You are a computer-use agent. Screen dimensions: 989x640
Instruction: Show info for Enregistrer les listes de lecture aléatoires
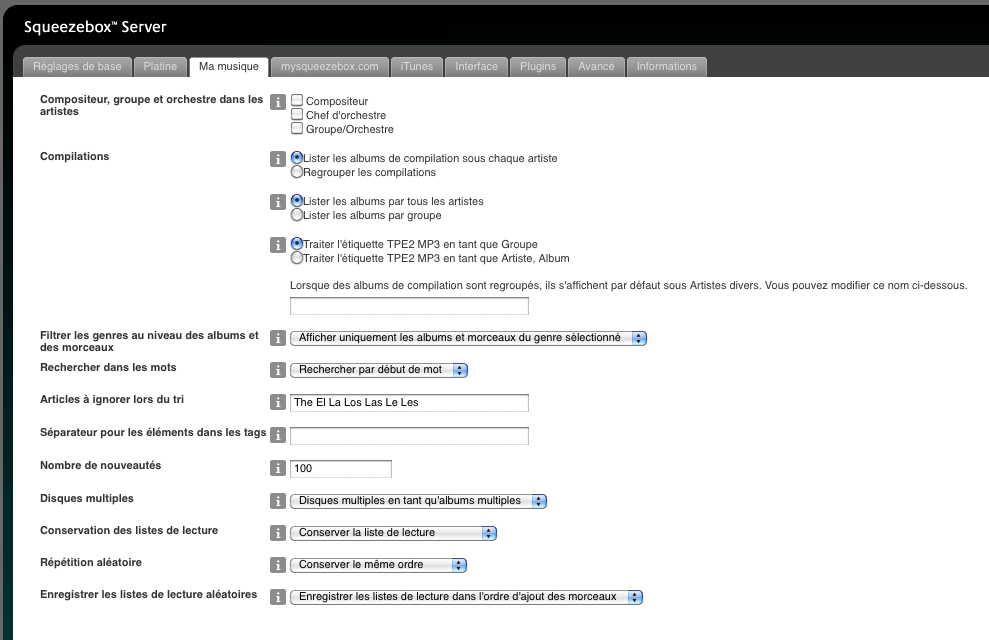pyautogui.click(x=278, y=597)
